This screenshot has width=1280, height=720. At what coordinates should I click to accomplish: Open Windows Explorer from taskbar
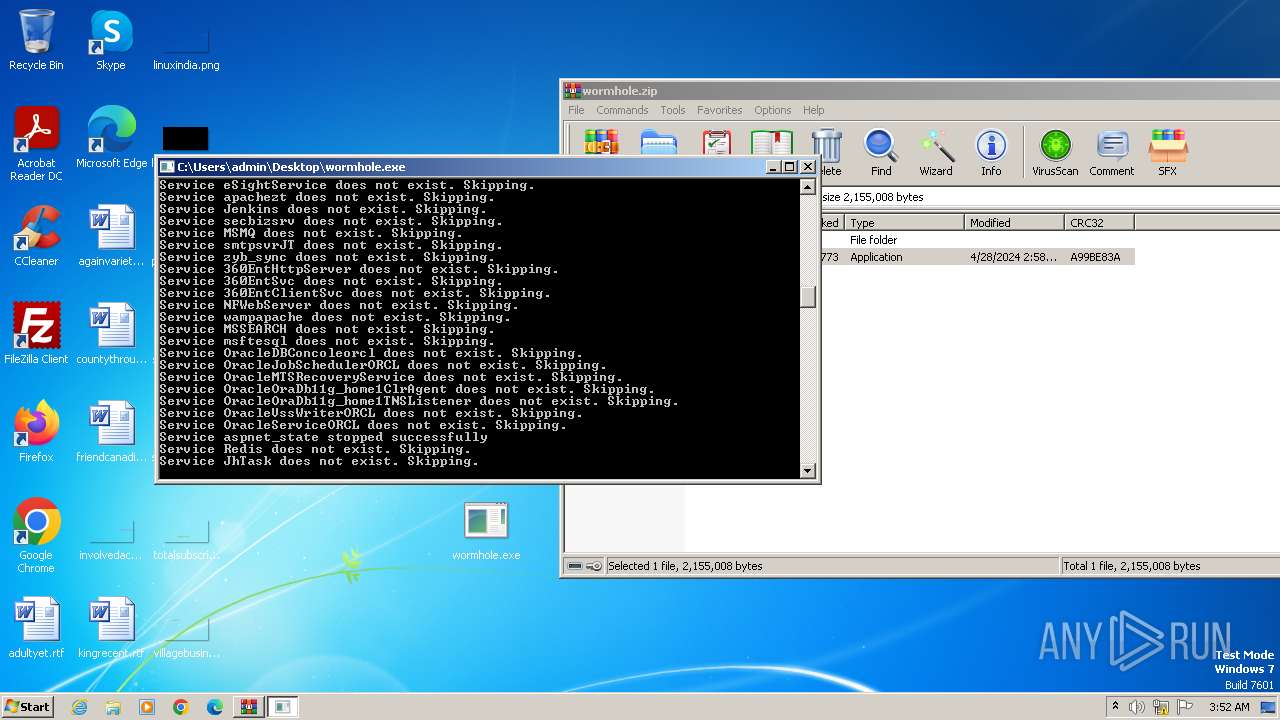point(113,707)
